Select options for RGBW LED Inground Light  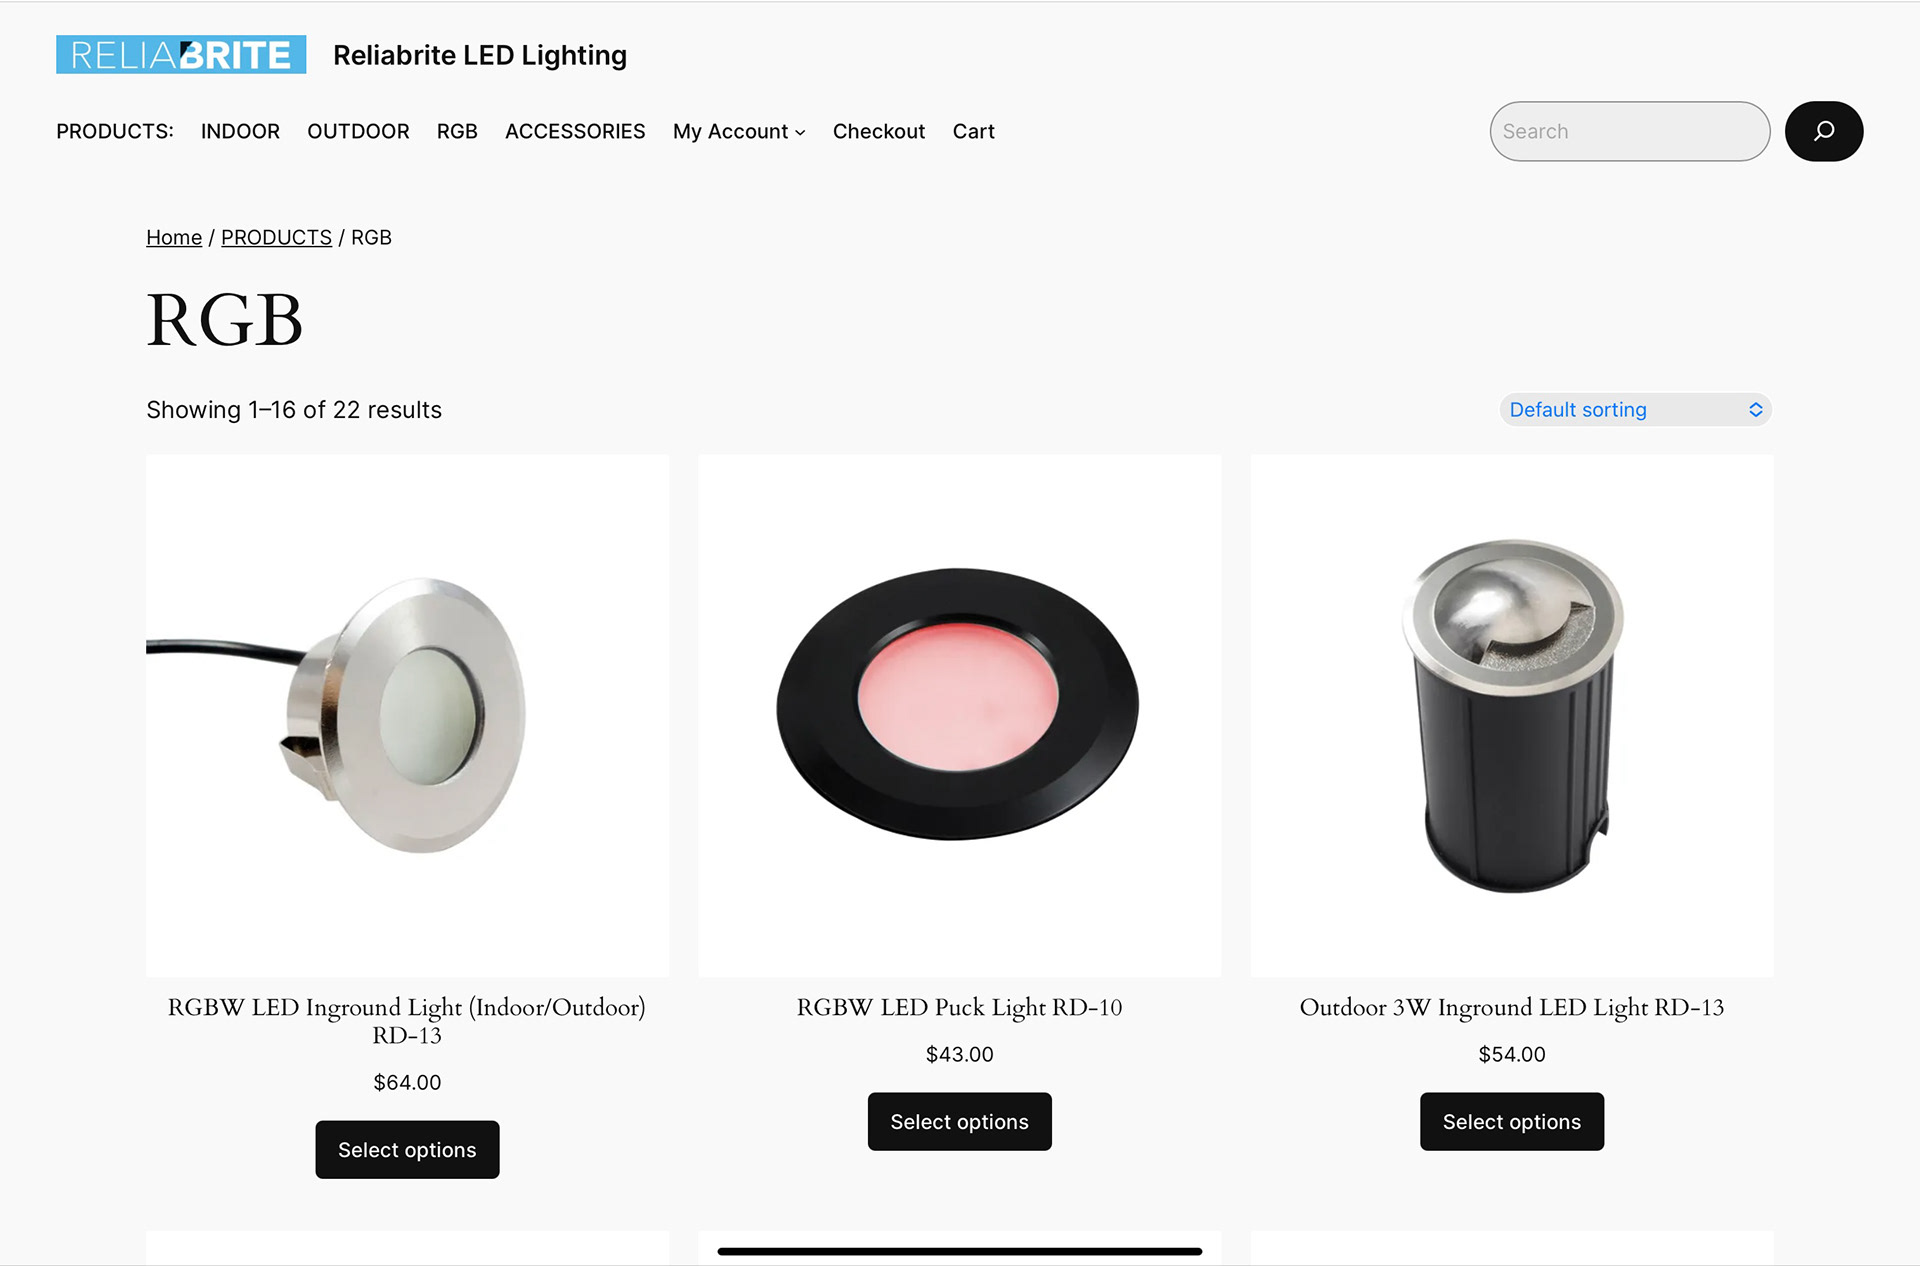pos(407,1150)
